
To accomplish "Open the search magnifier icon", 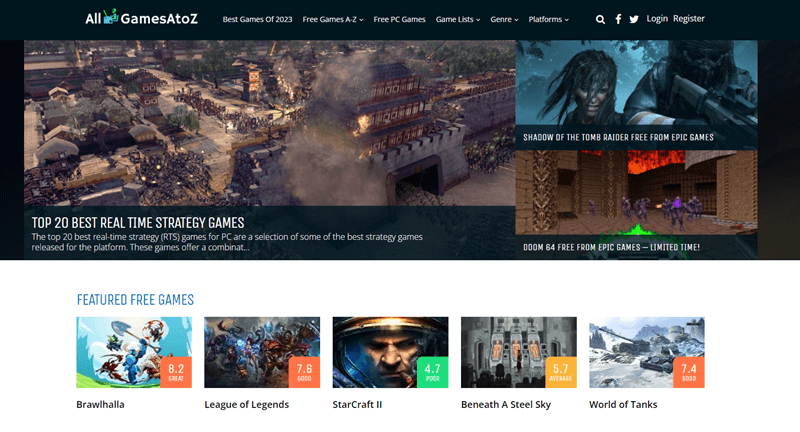I will pos(601,19).
